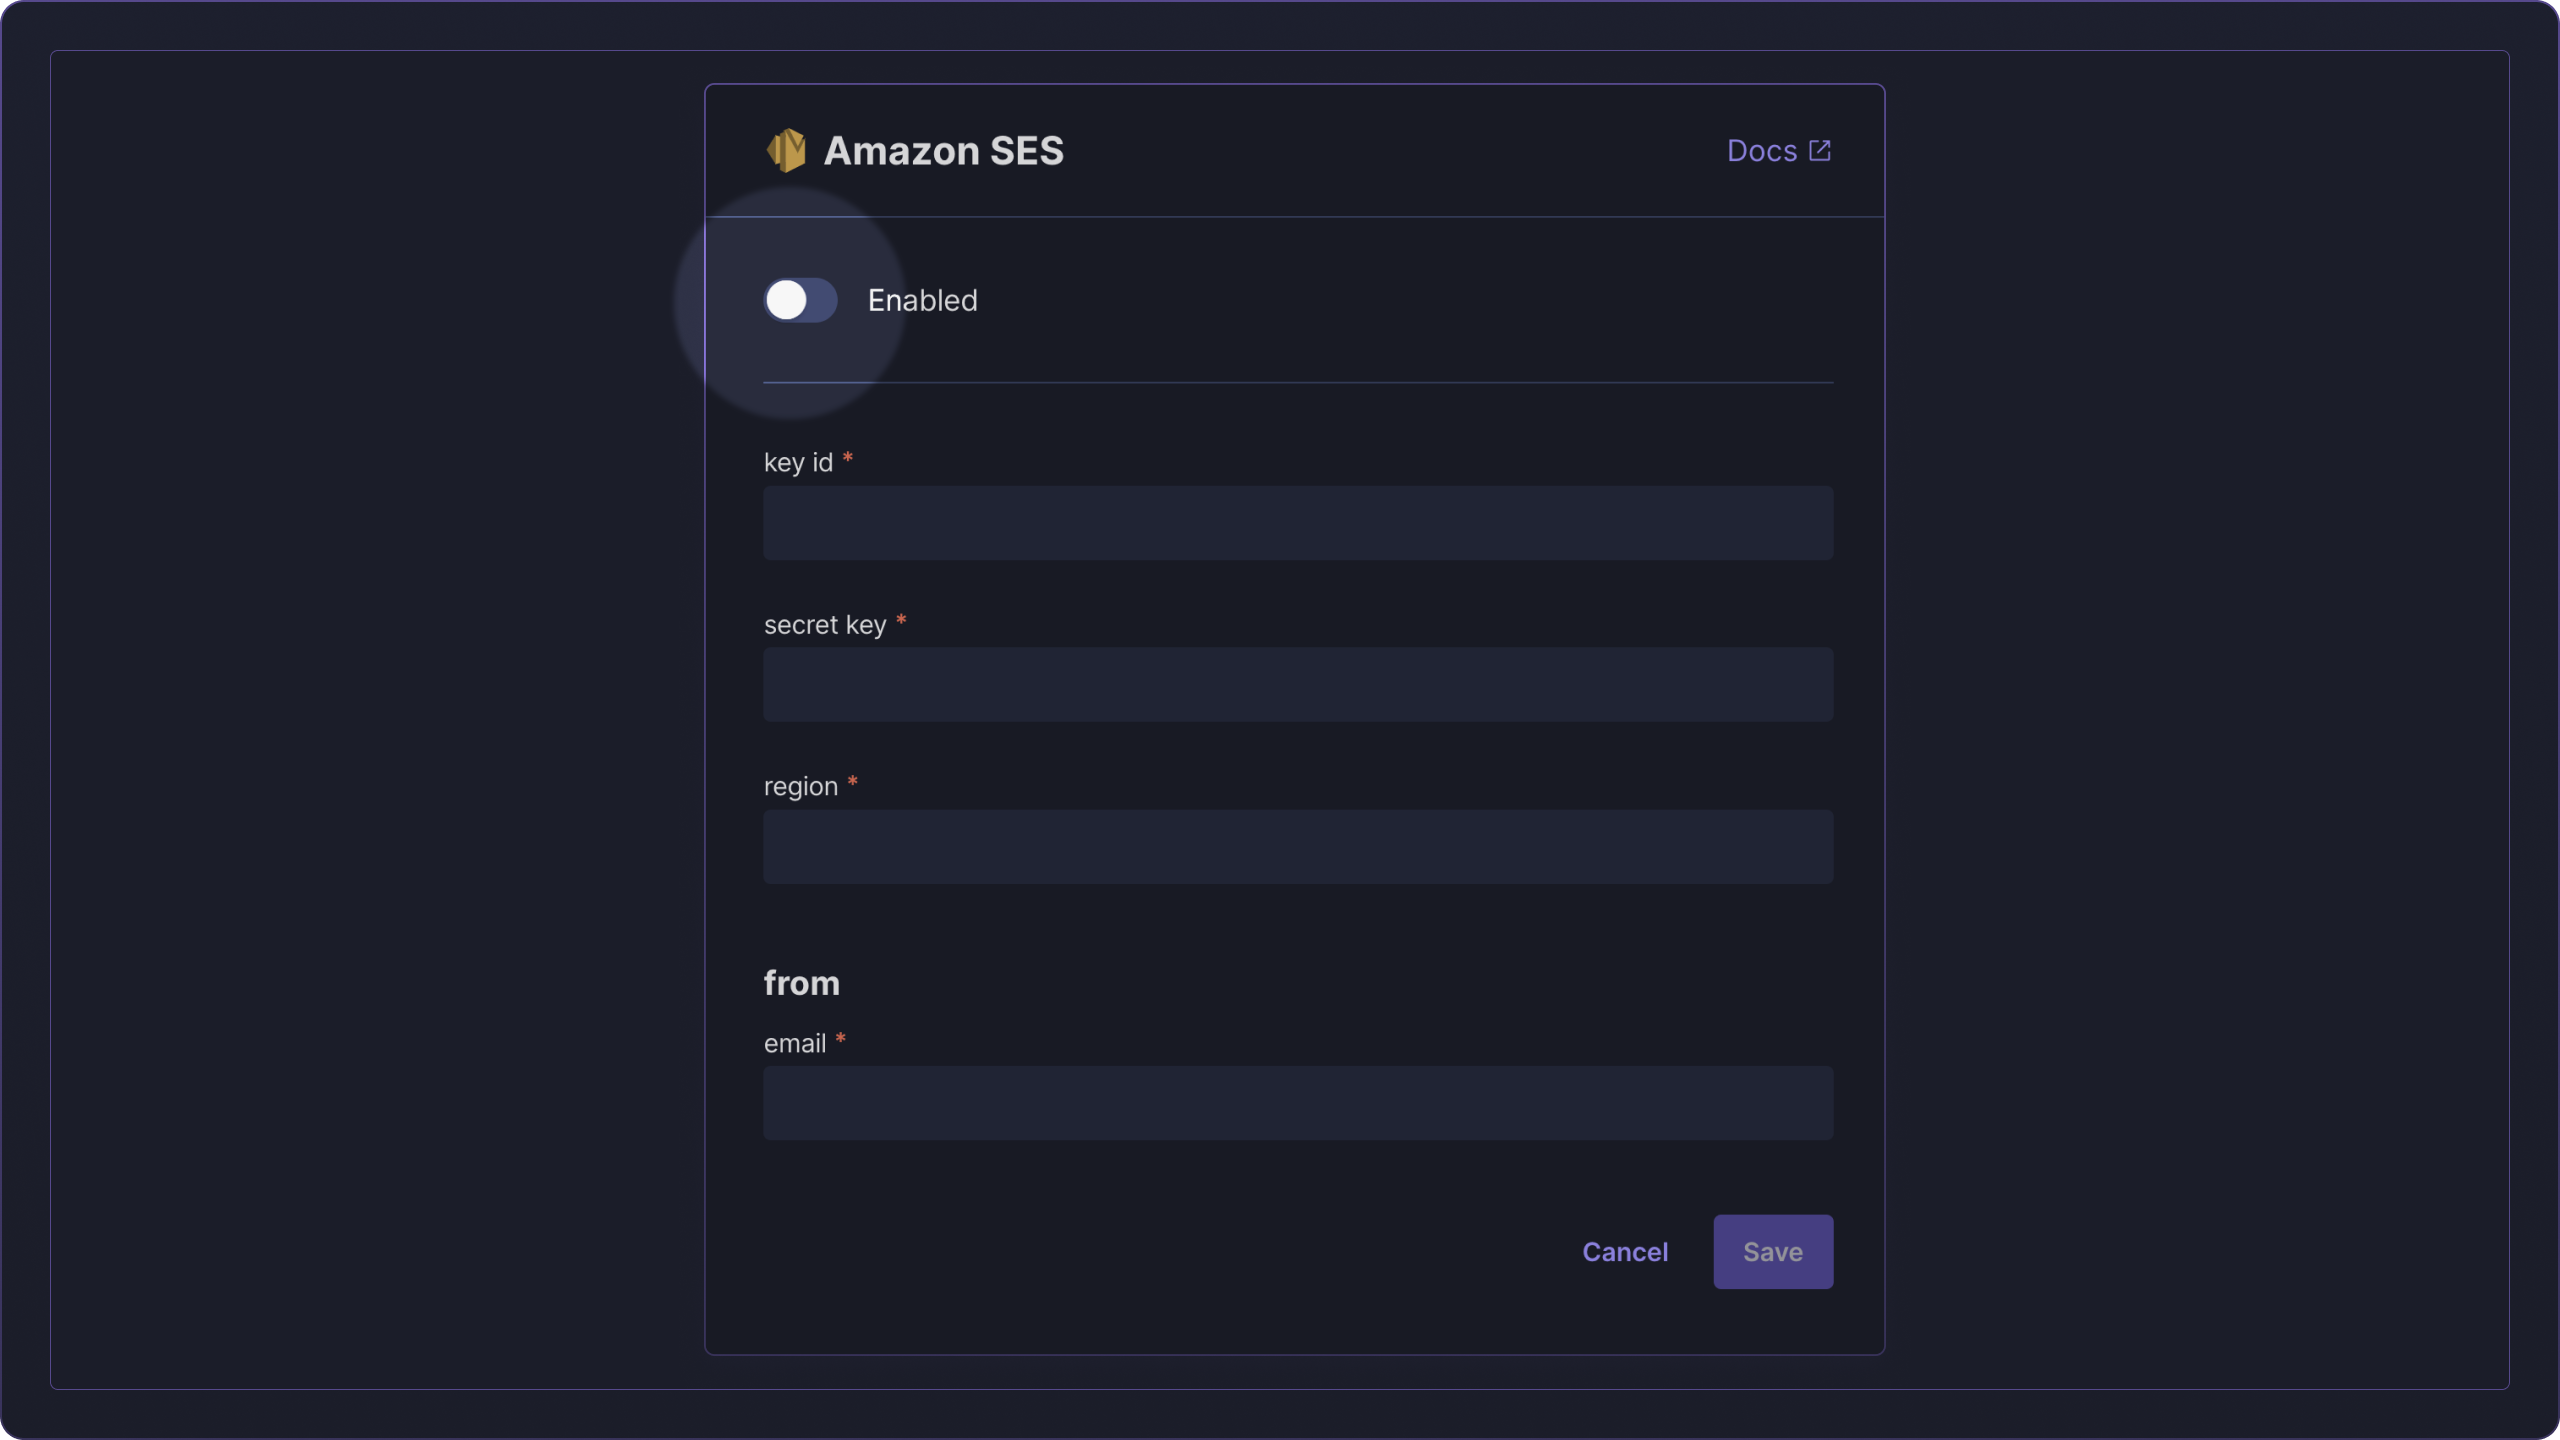Screen dimensions: 2560x1440
Task: Click the external link icon beside Docs
Action: pos(1820,150)
